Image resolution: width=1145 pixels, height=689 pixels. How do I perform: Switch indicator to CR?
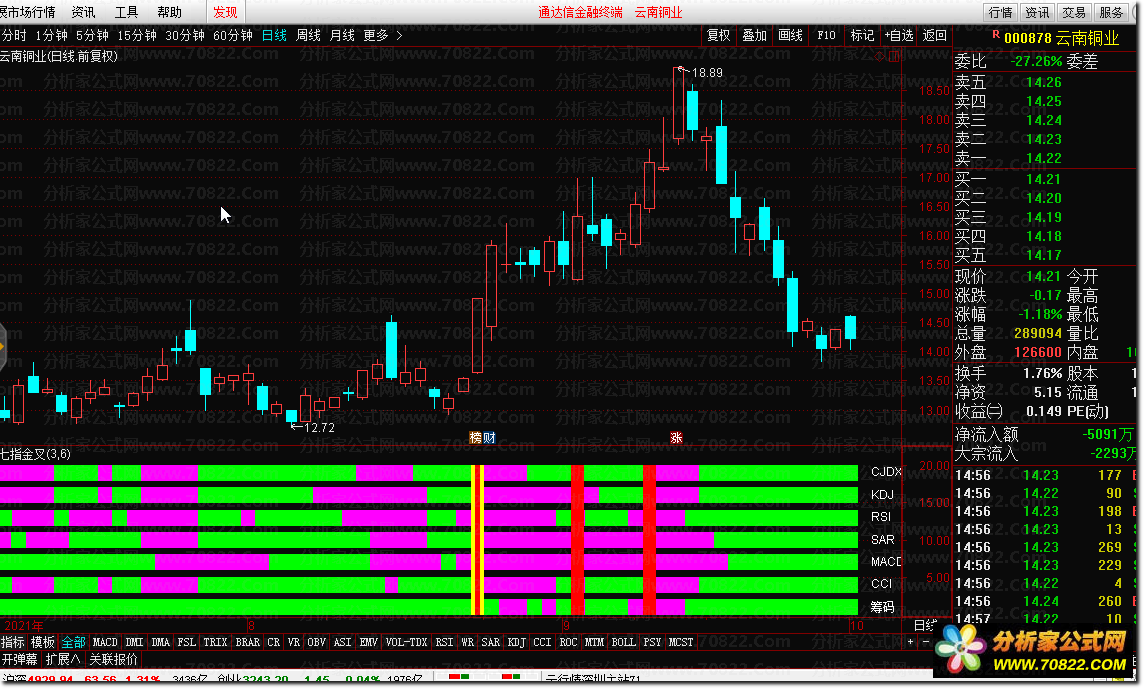click(274, 642)
